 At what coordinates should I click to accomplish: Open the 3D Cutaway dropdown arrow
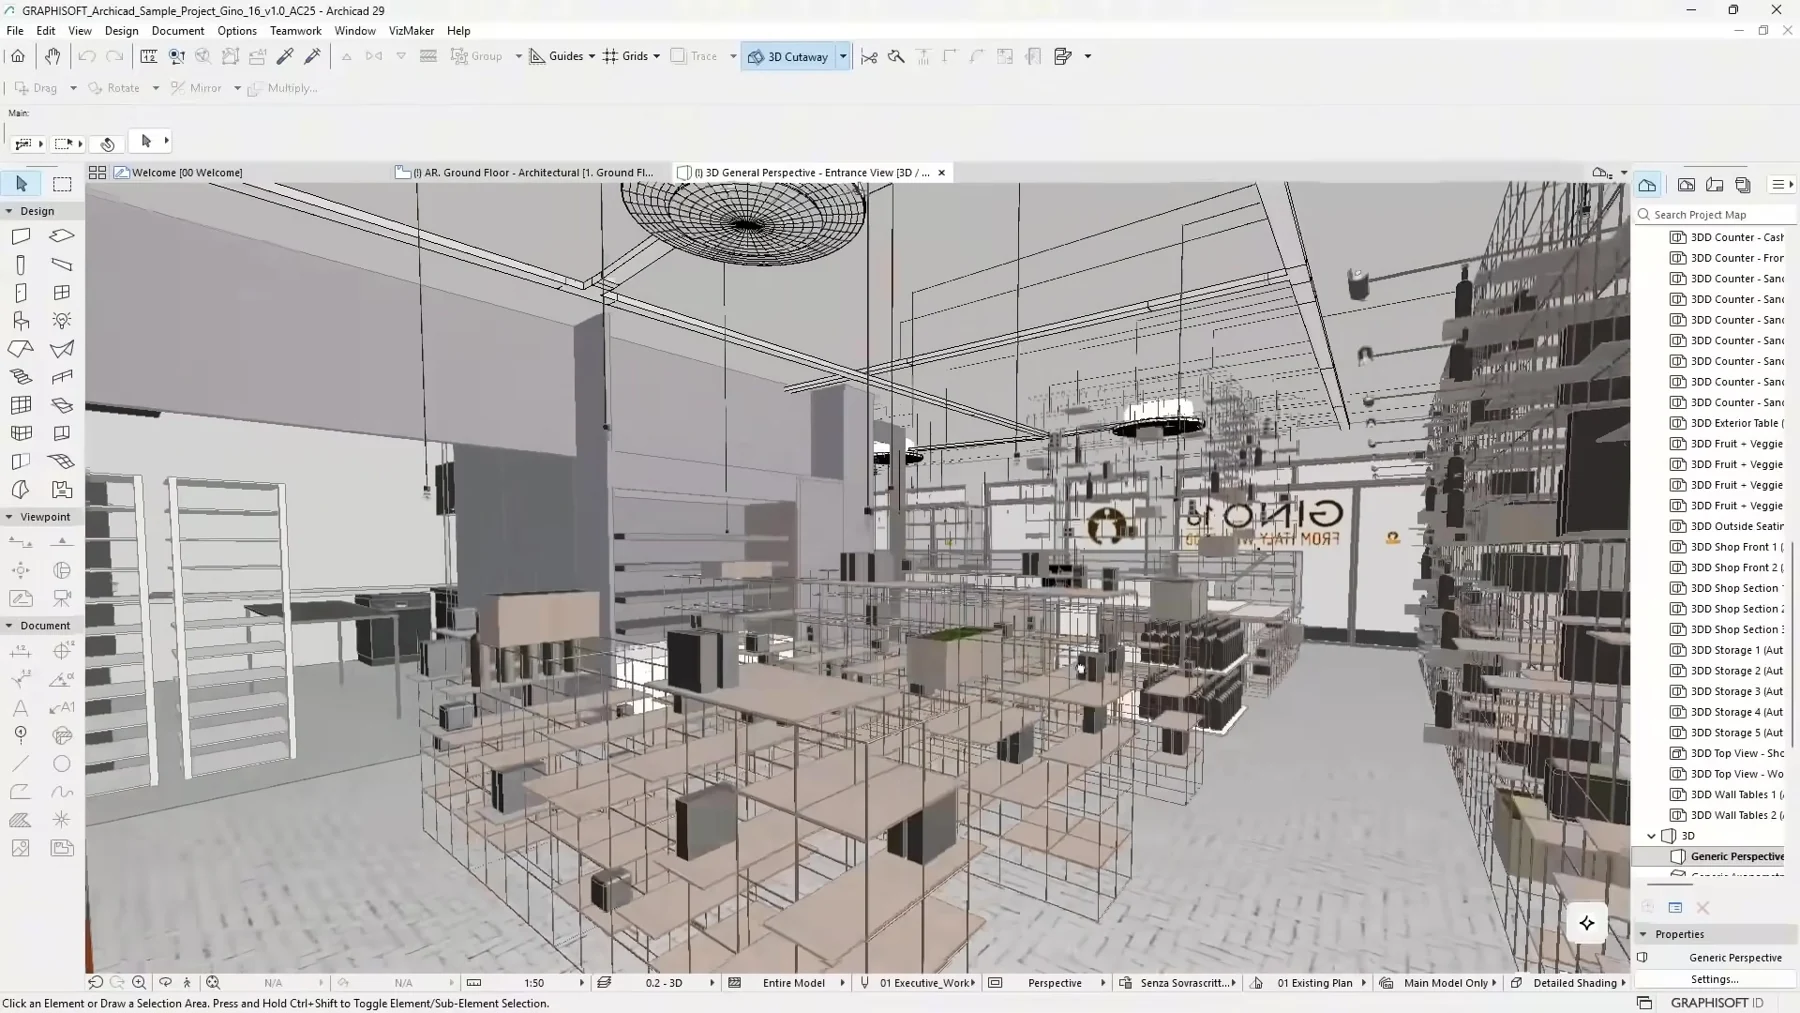click(843, 57)
